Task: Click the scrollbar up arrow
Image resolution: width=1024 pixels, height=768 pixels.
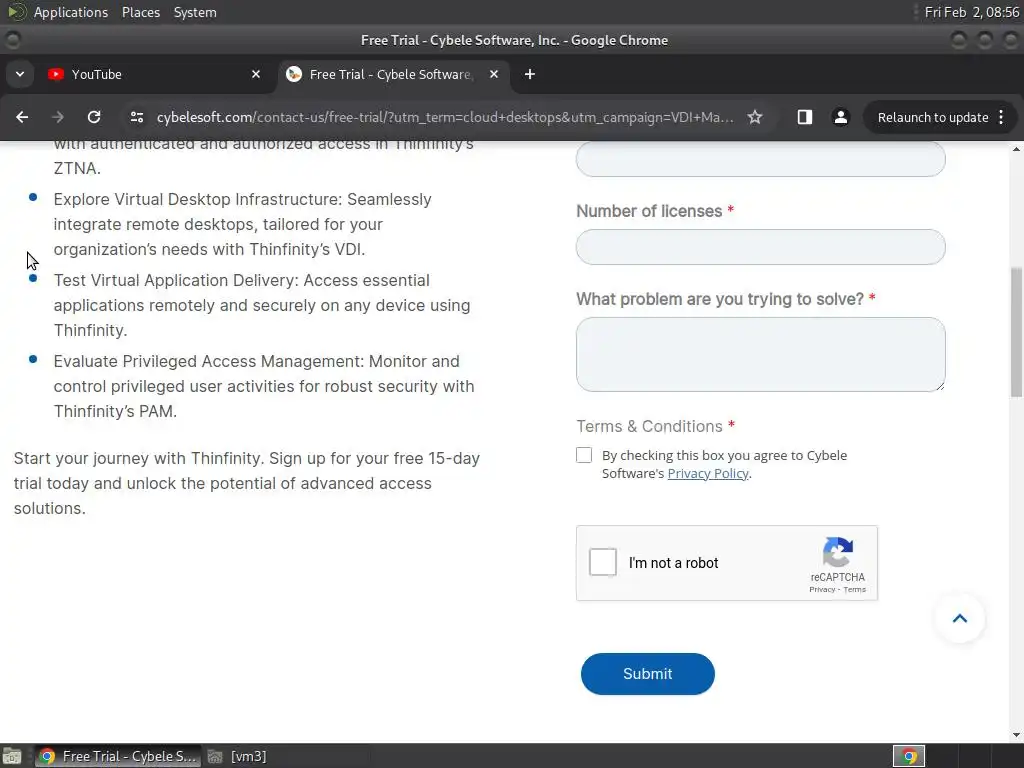Action: point(1016,149)
